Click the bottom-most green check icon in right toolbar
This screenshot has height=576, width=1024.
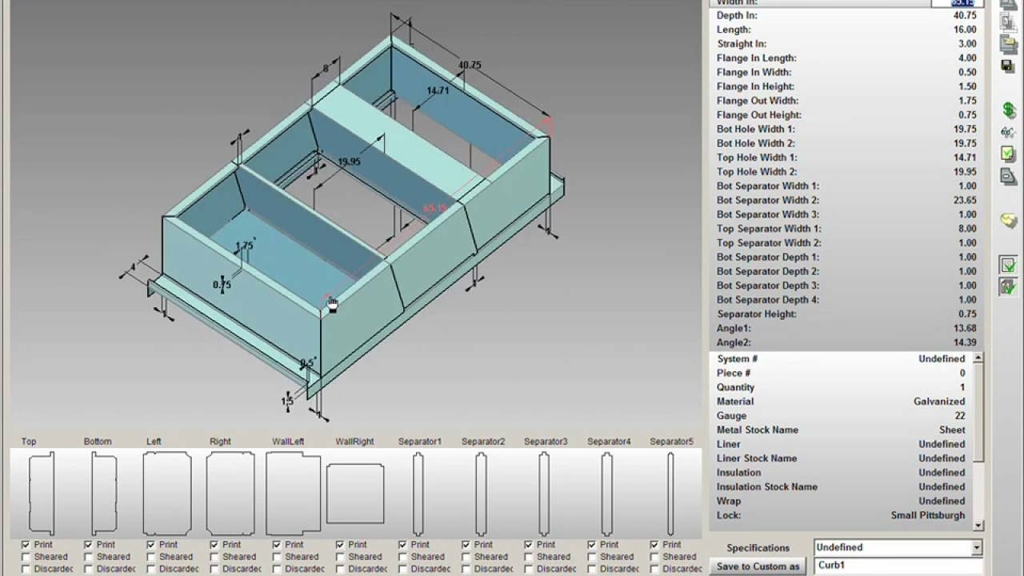pos(1008,286)
